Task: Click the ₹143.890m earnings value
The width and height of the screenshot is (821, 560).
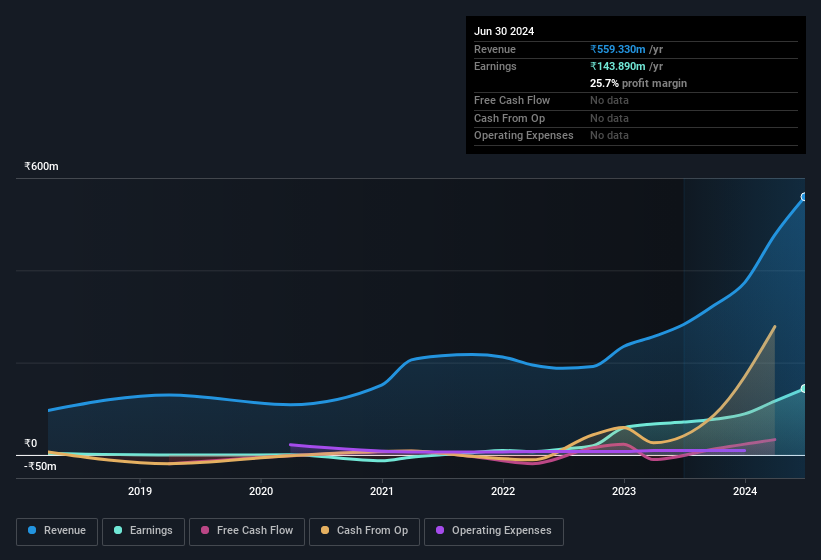Action: [x=617, y=66]
